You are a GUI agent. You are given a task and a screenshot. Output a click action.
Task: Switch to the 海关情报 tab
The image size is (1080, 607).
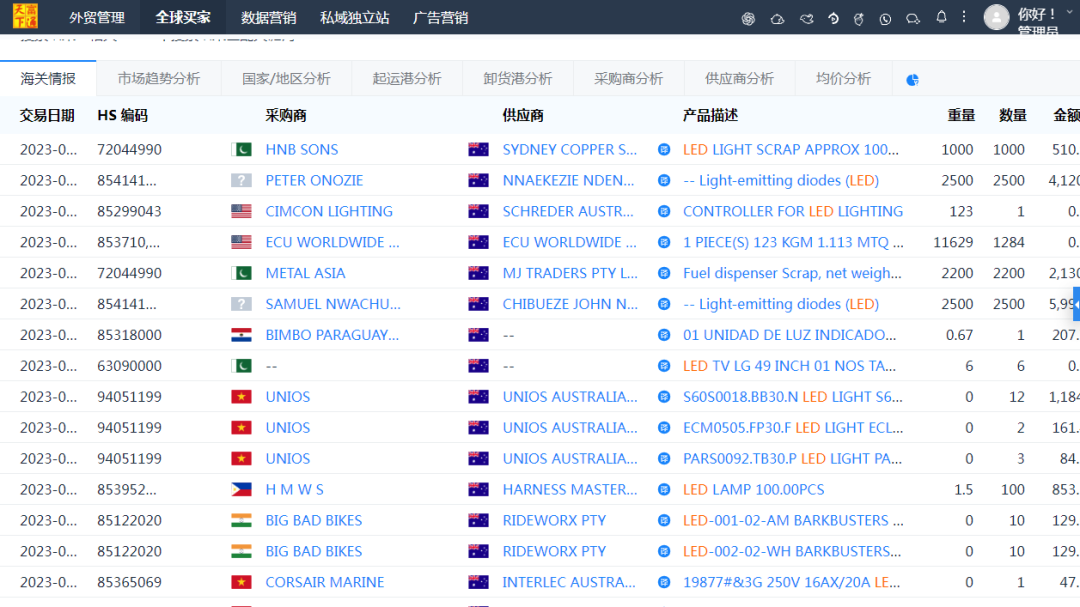coord(48,79)
